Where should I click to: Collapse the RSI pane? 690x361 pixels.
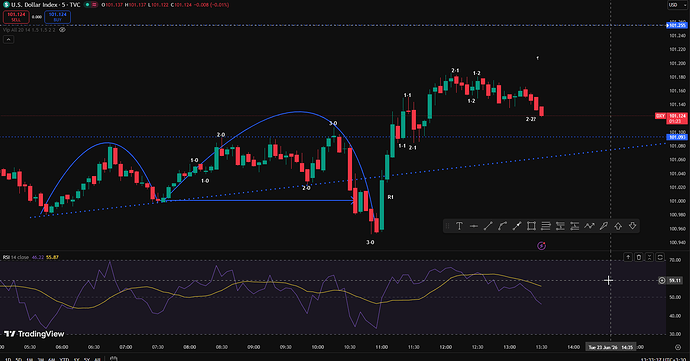650,257
